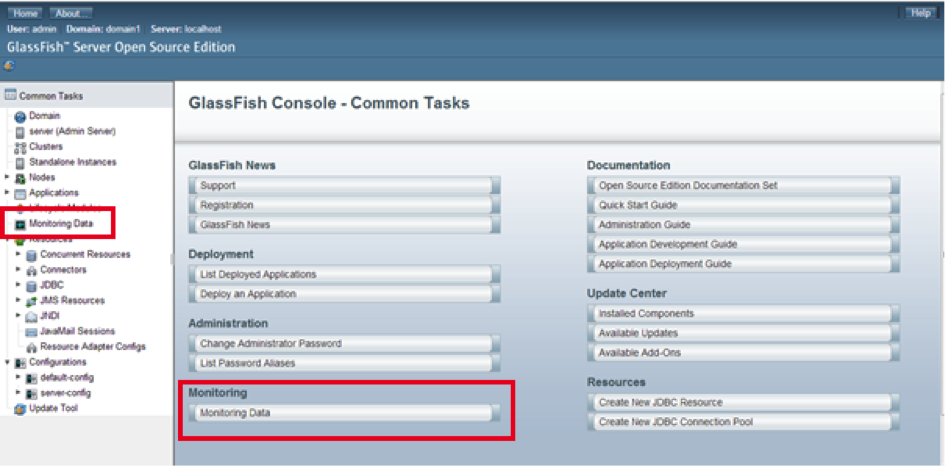The image size is (945, 466).
Task: Click the Resource Adapter Configs icon
Action: (31, 347)
